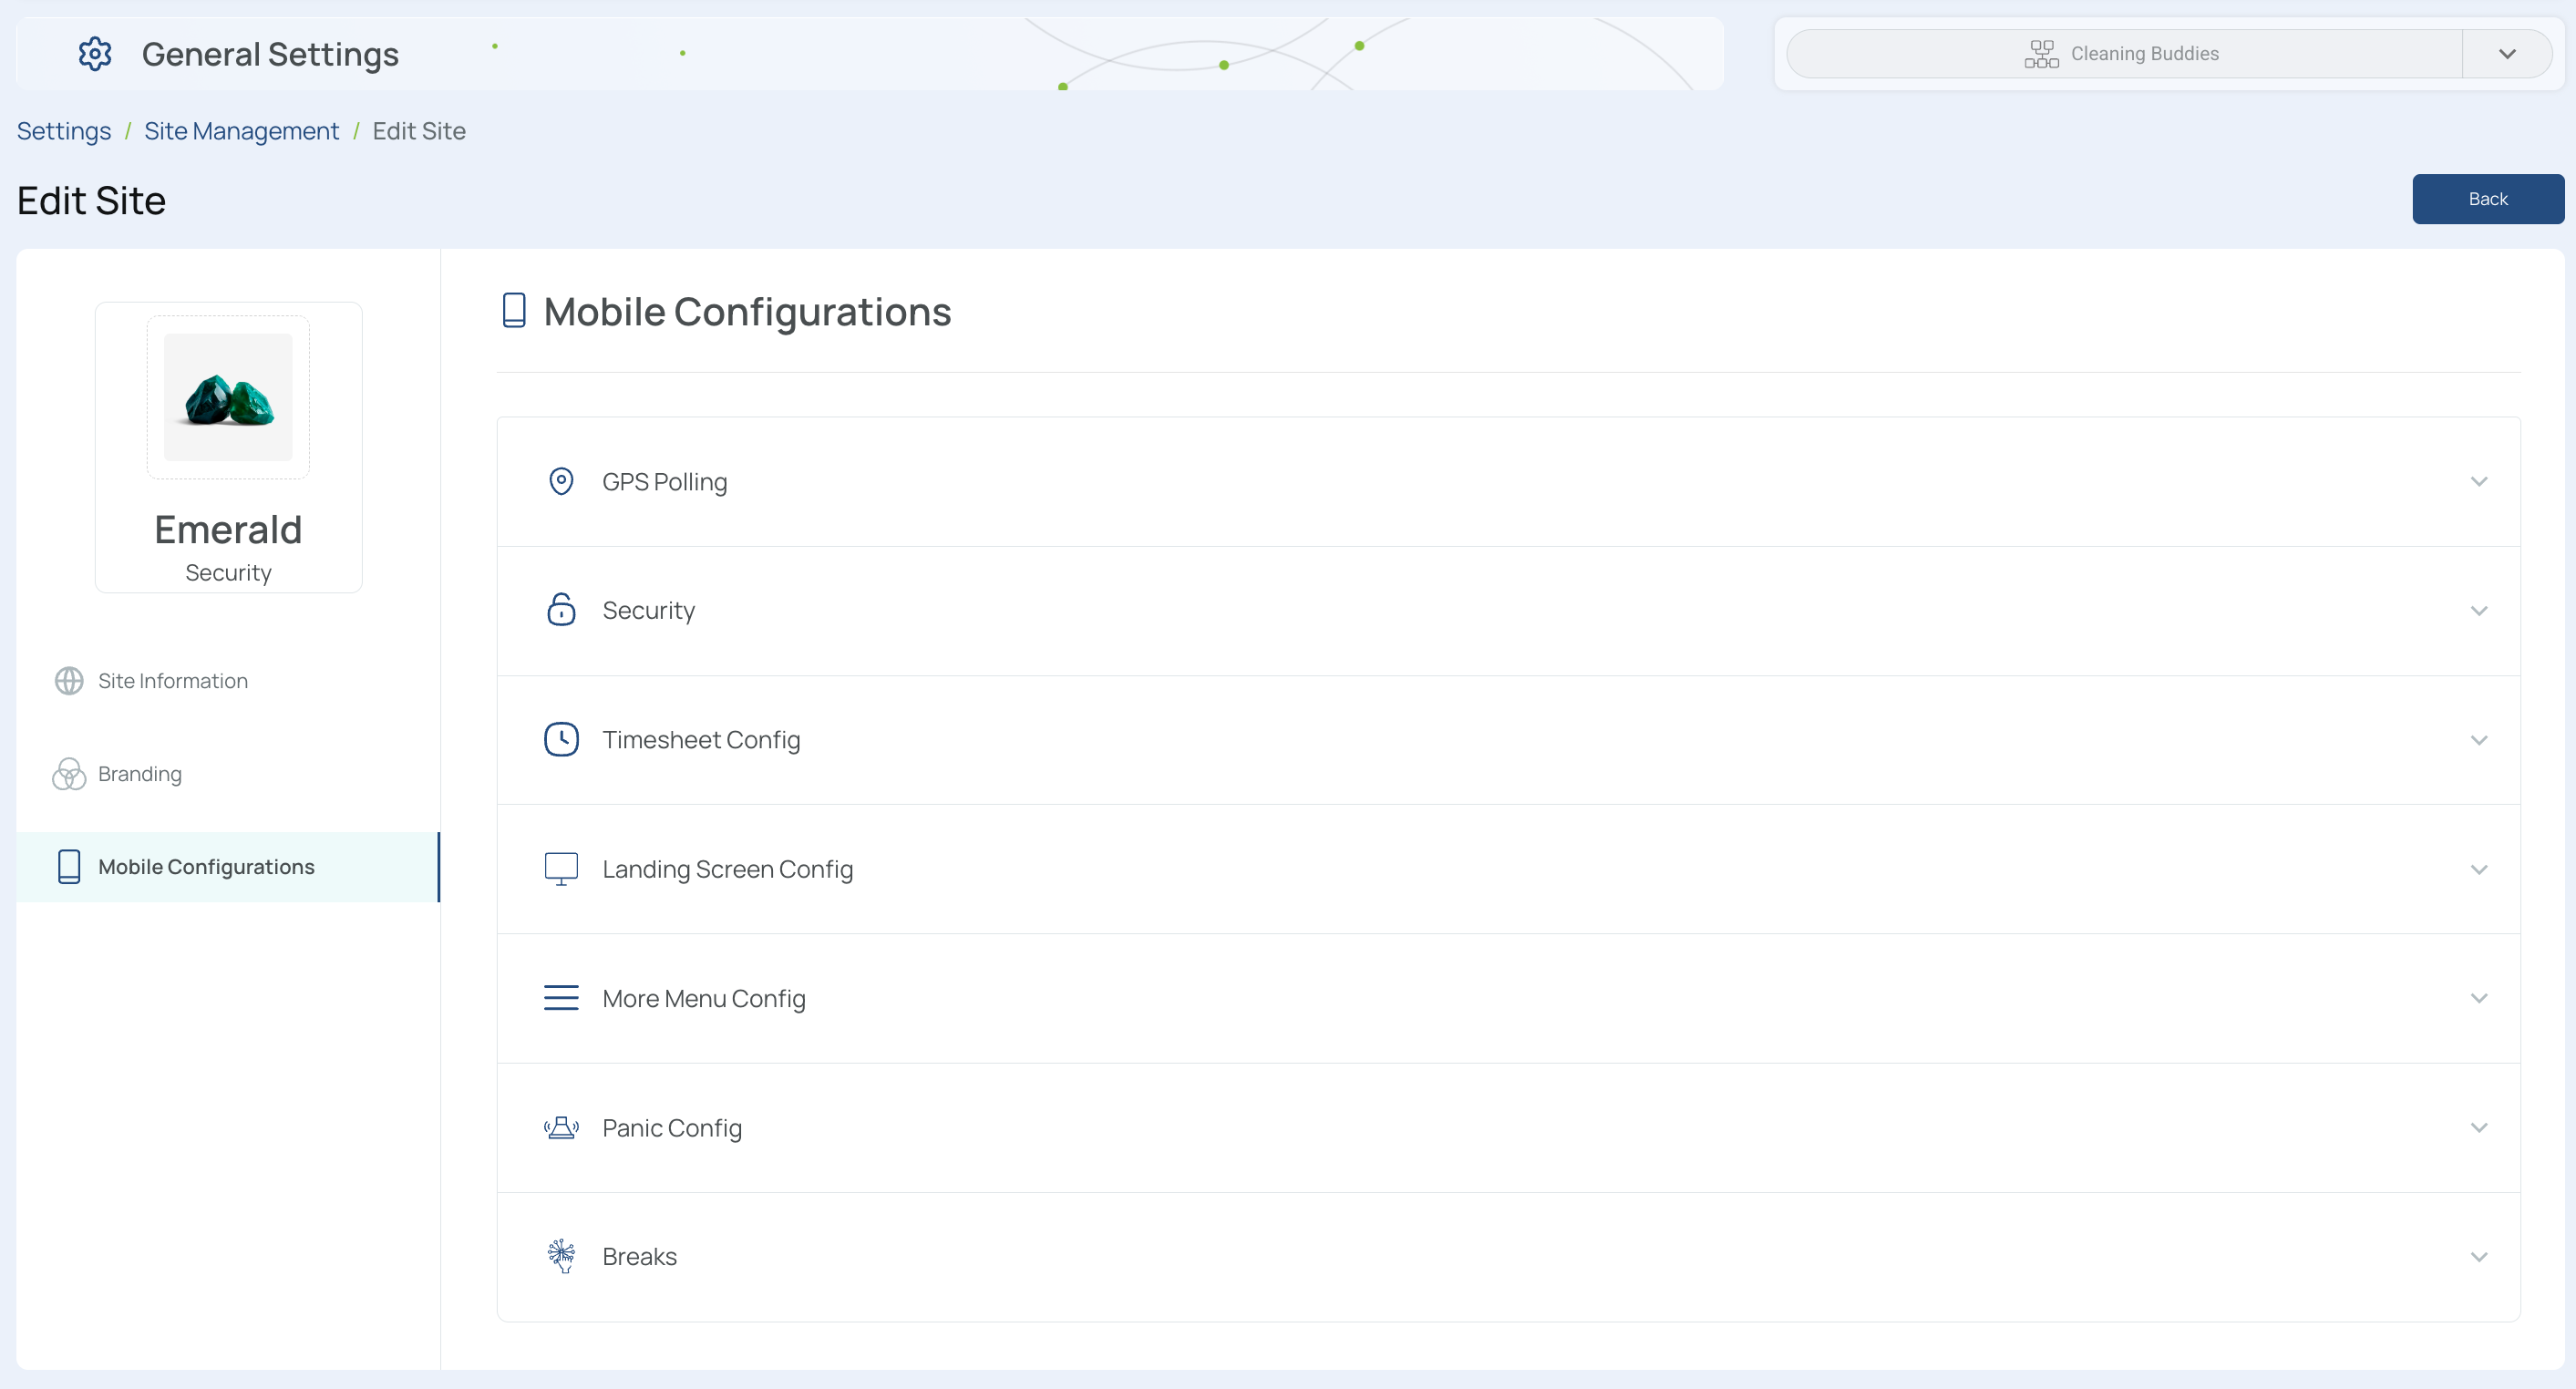
Task: Click the Panic Config label
Action: point(672,1128)
